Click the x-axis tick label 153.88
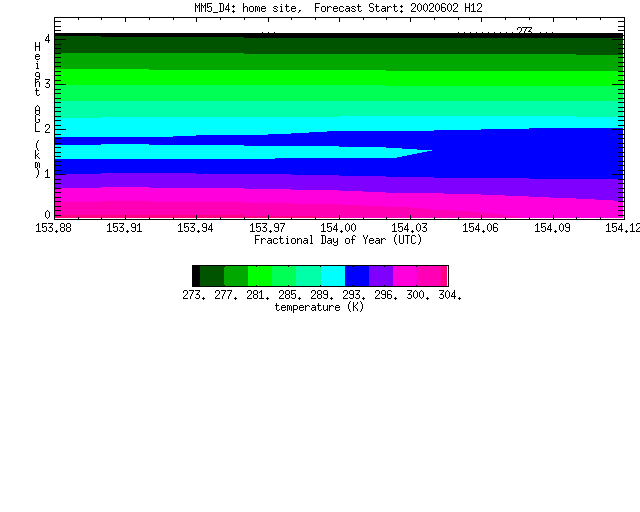This screenshot has width=640, height=512. tap(53, 228)
